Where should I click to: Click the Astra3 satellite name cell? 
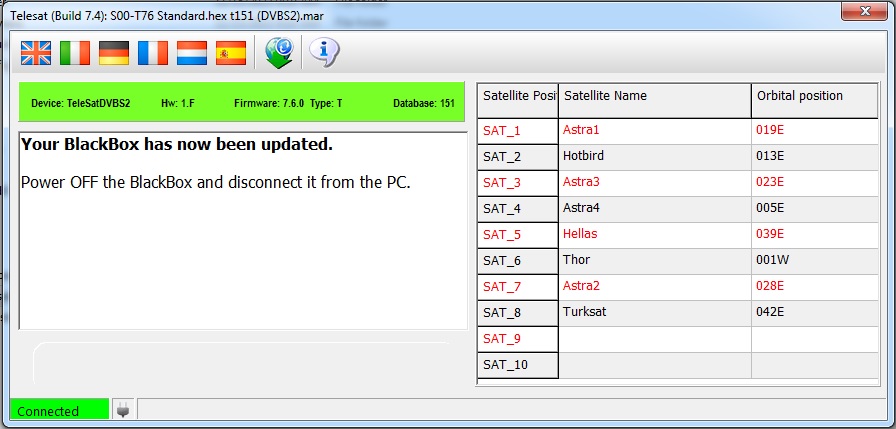coord(655,183)
